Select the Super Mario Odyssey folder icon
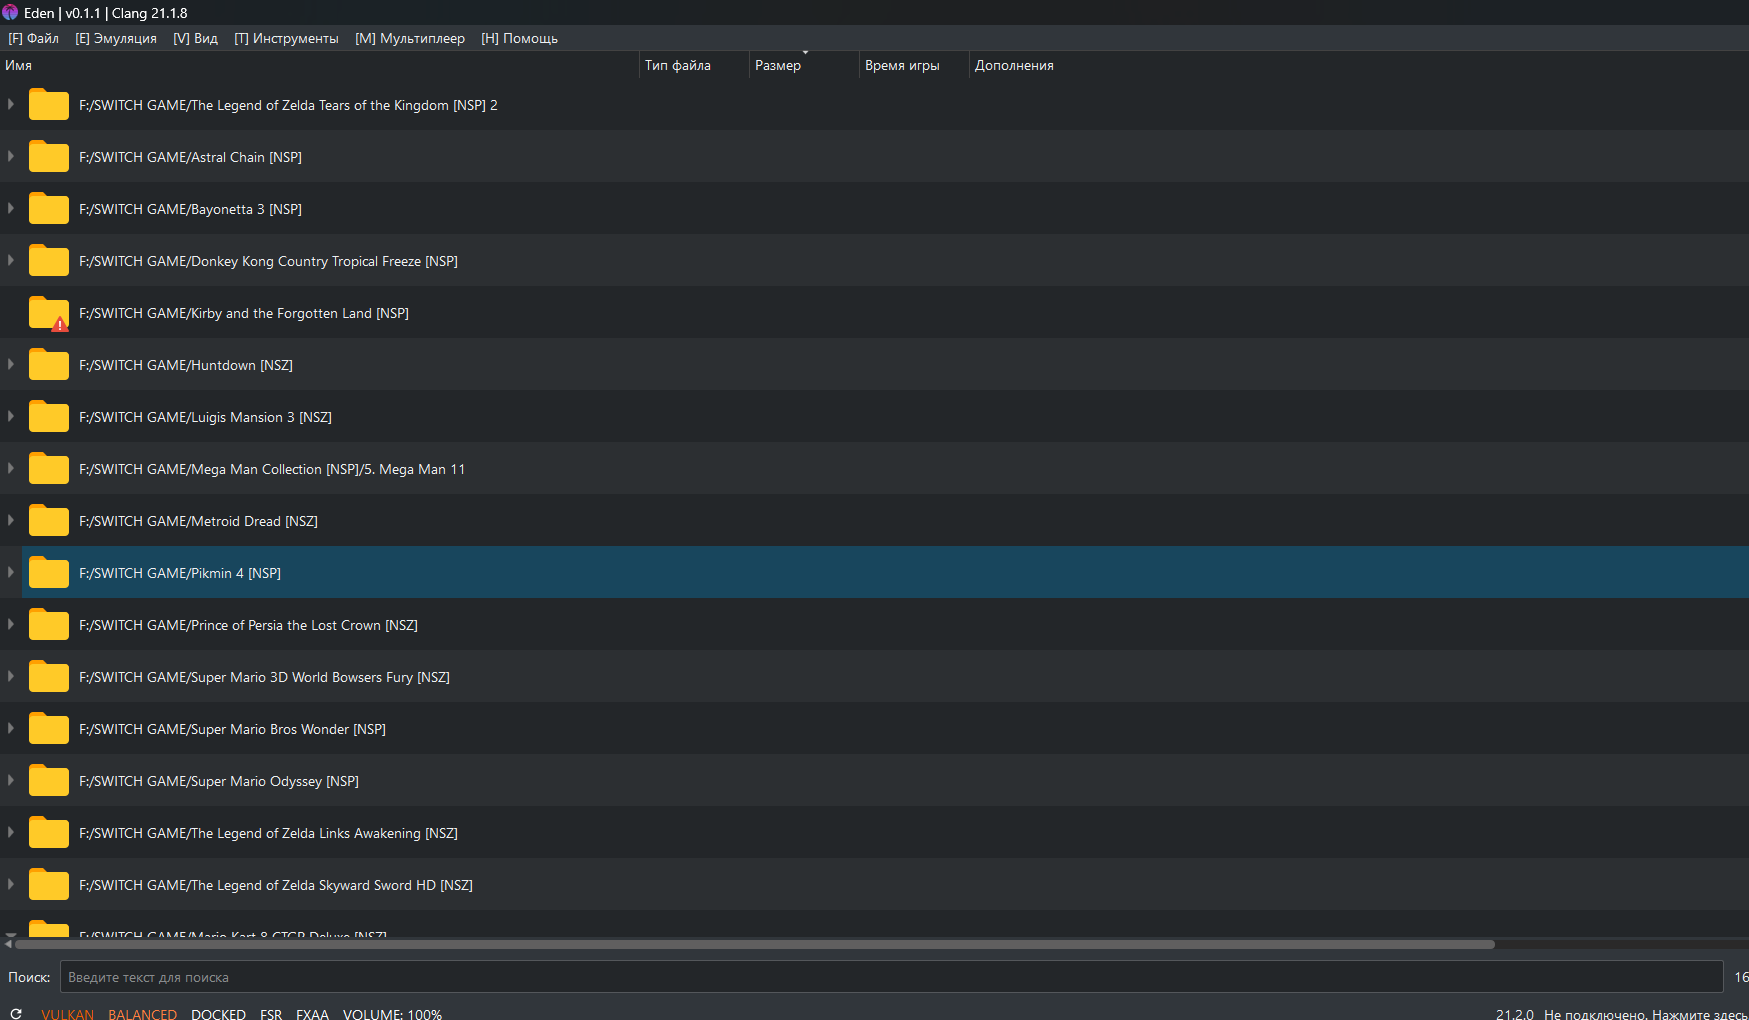1749x1020 pixels. [48, 781]
